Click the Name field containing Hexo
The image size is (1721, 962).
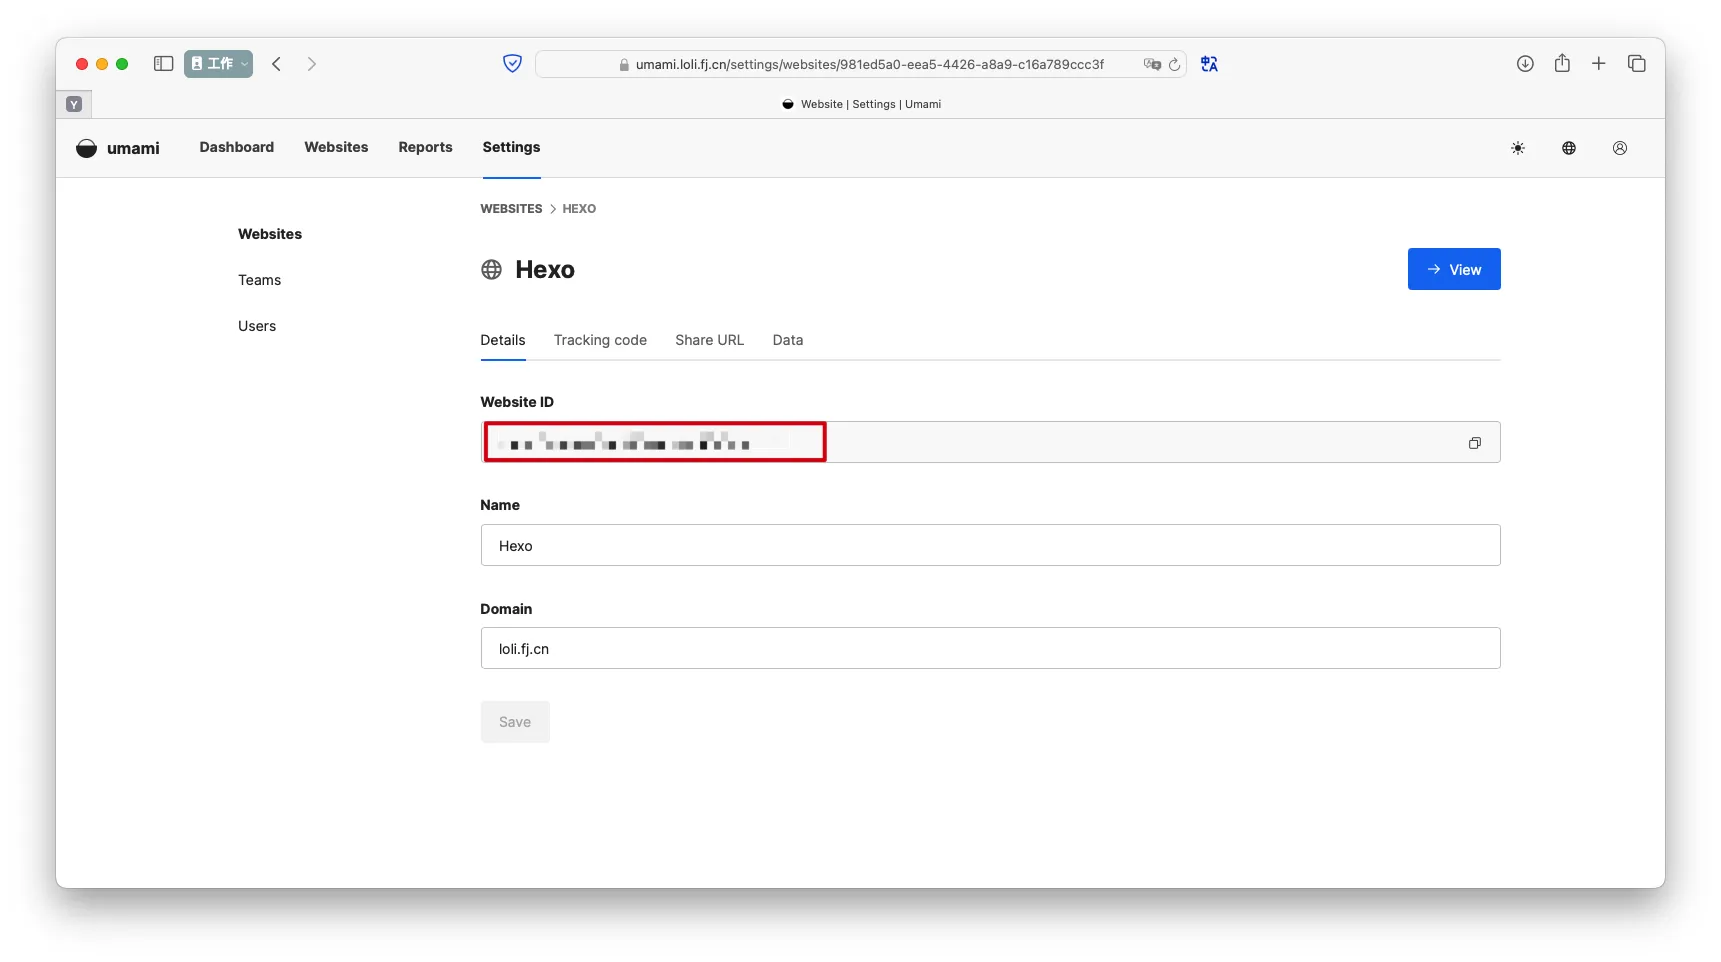pos(990,545)
